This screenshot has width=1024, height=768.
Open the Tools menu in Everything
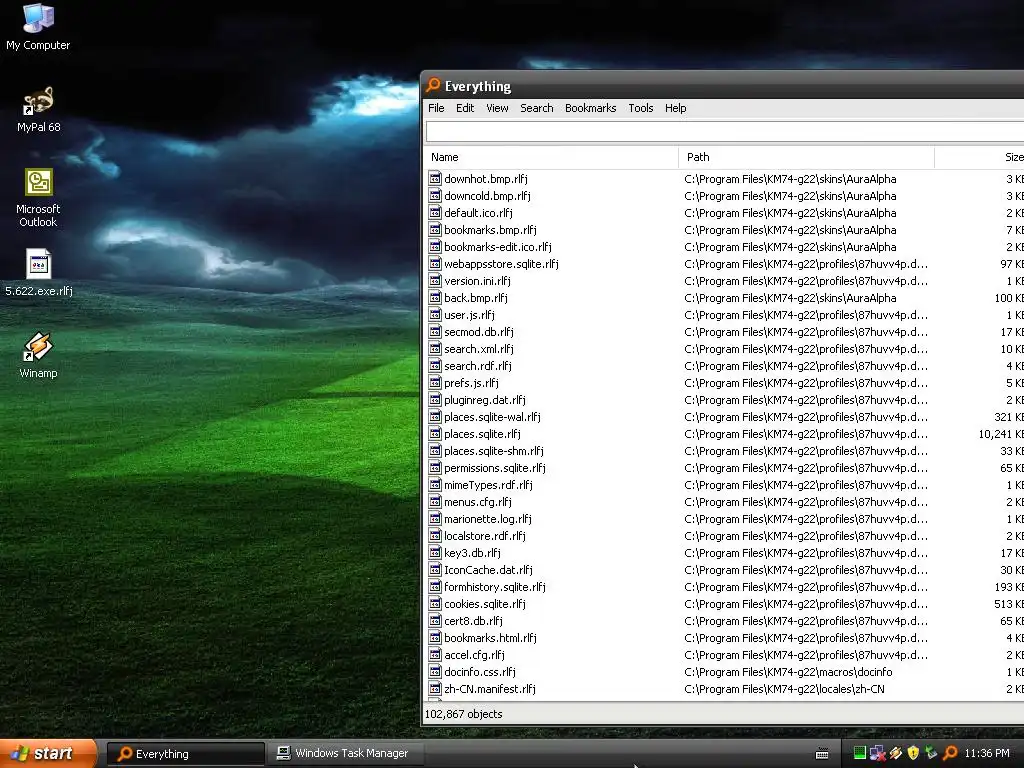(641, 108)
